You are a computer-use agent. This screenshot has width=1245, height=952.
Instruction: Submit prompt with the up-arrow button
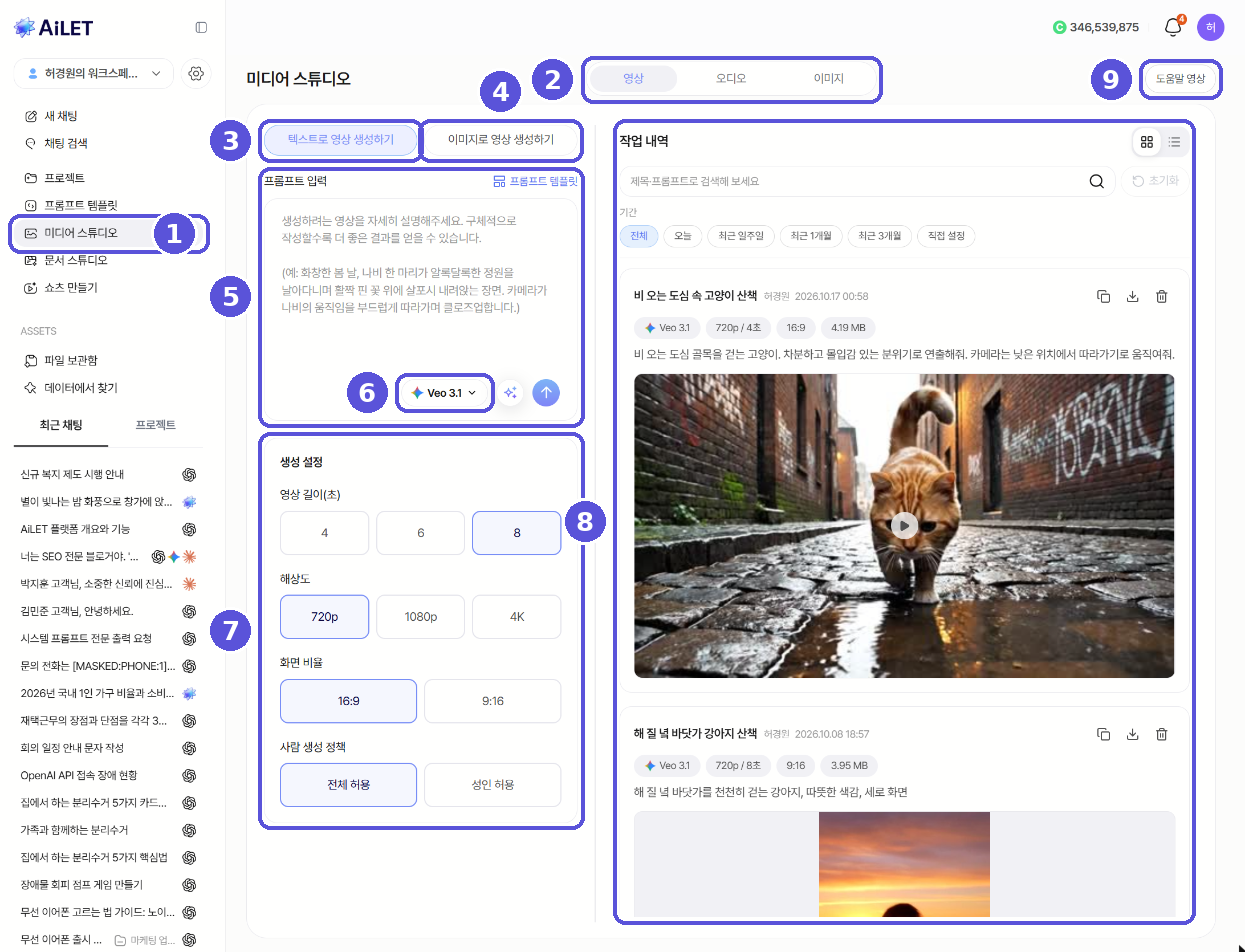pos(546,393)
